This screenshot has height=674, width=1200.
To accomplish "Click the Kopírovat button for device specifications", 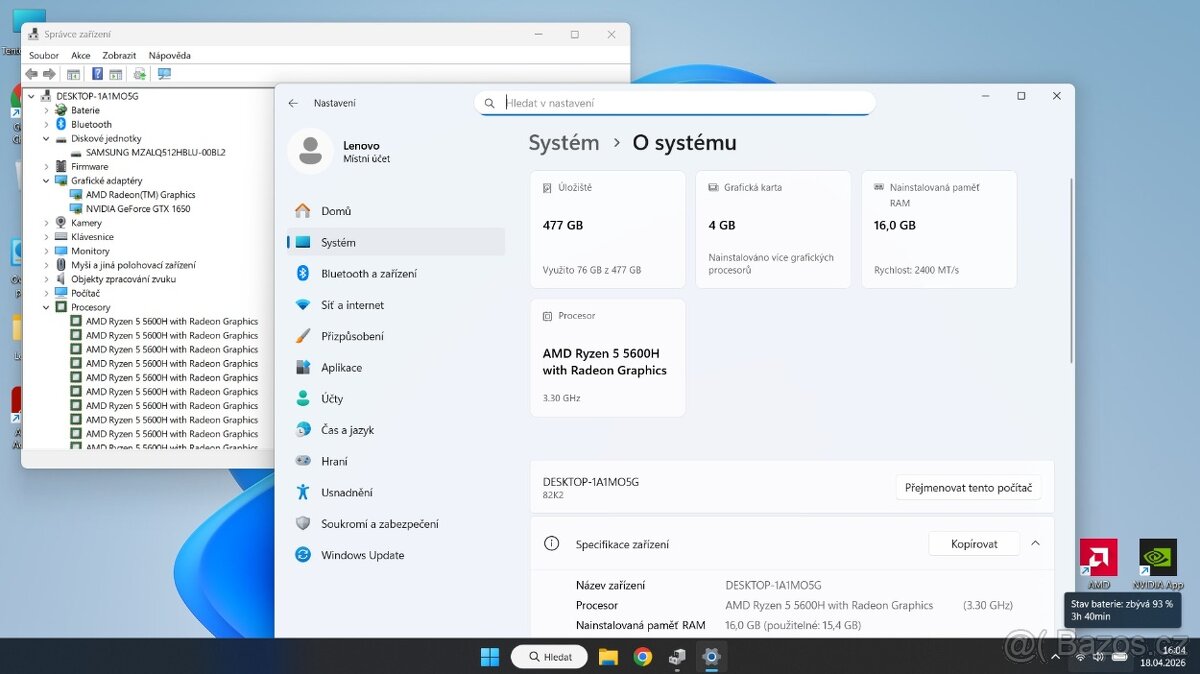I will [974, 544].
